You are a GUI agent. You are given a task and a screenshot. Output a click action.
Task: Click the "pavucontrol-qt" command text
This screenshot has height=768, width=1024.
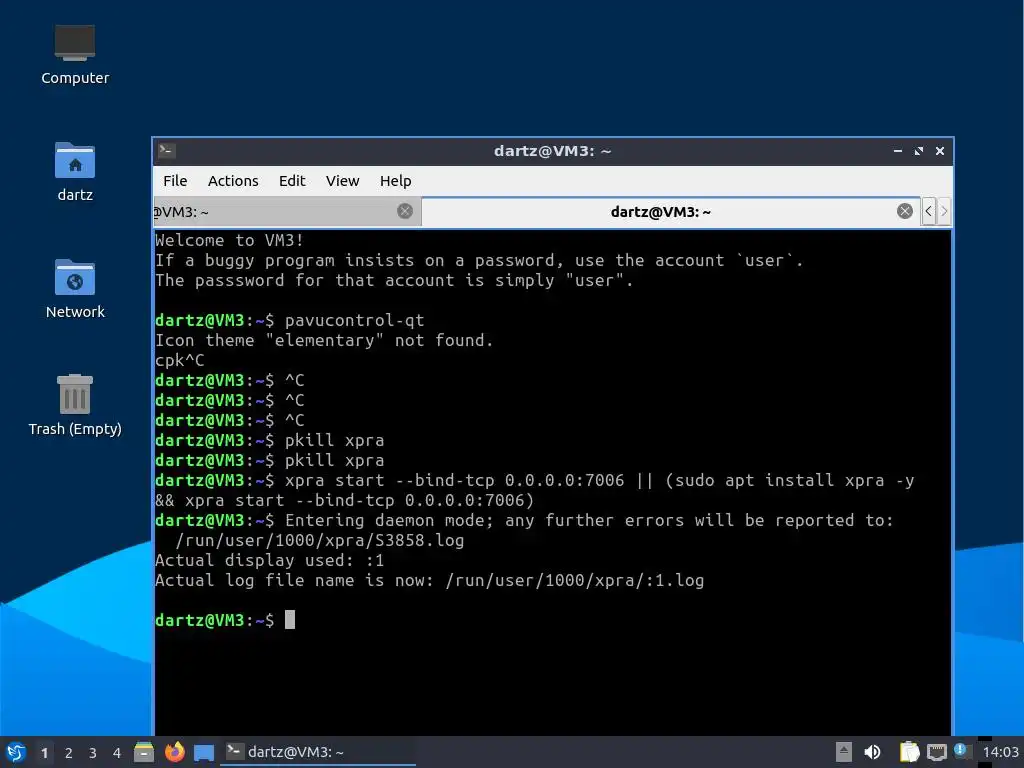(354, 321)
